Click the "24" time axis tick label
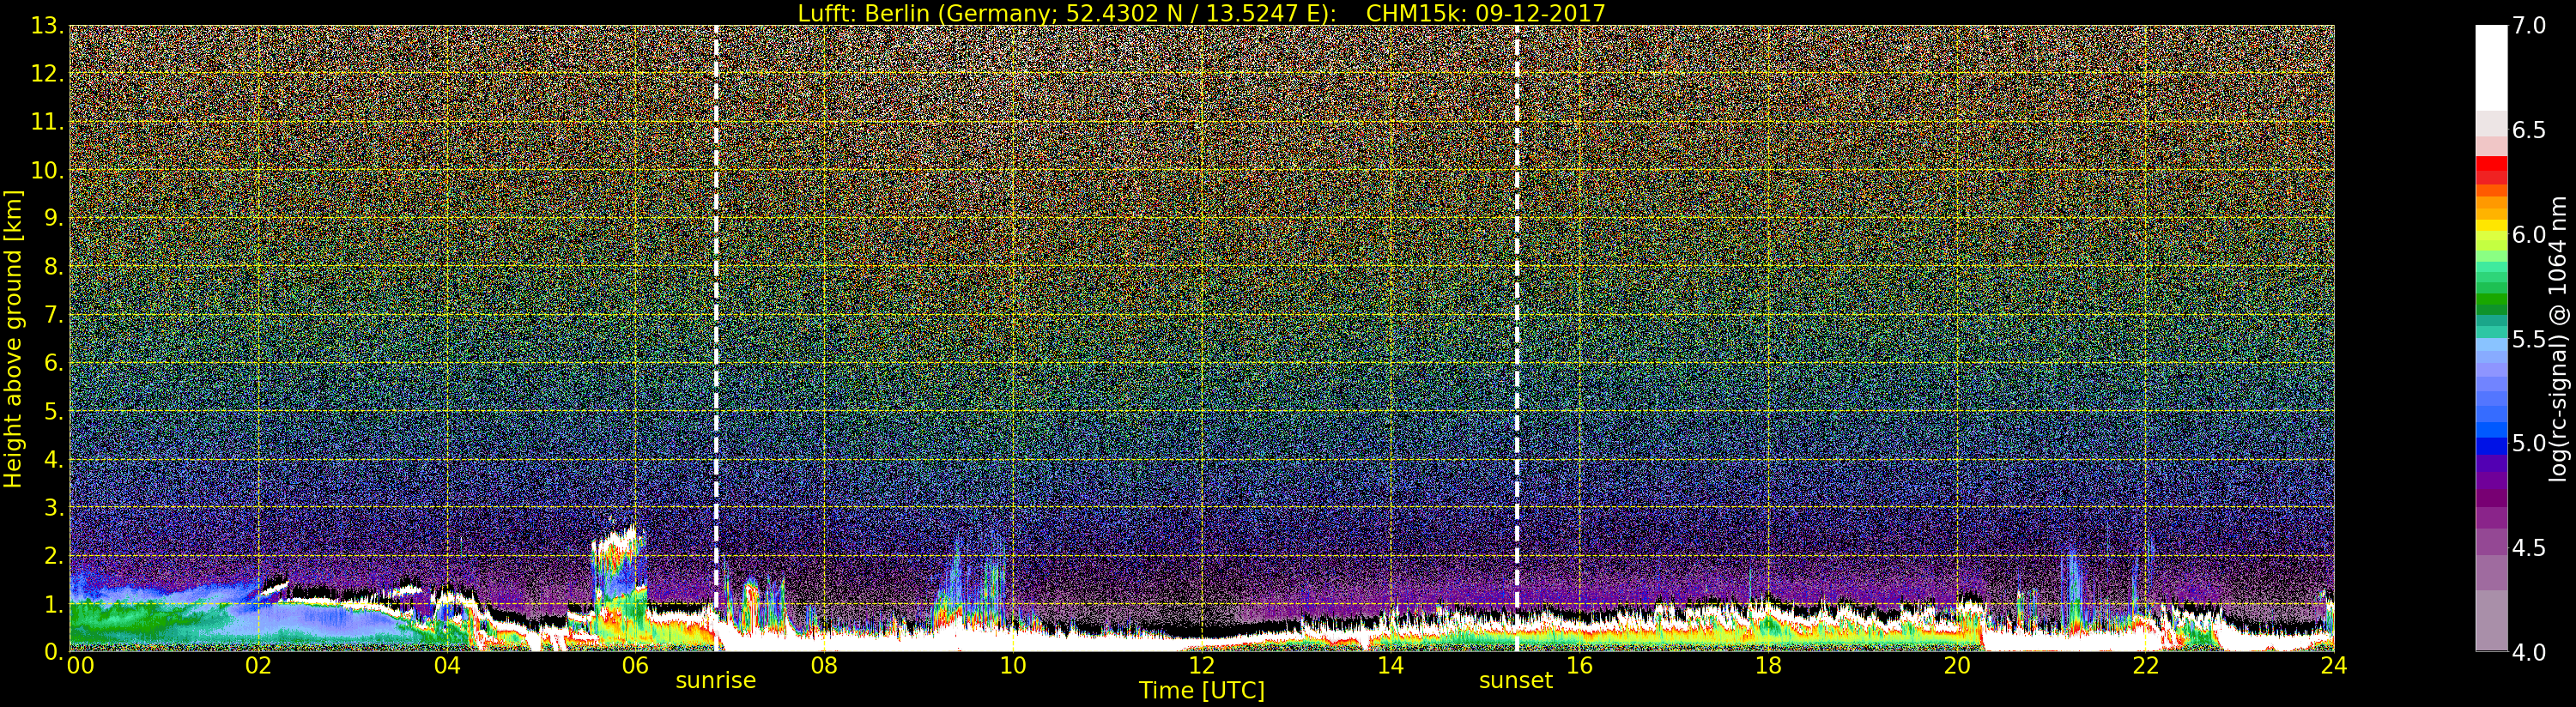2576x707 pixels. point(2333,666)
